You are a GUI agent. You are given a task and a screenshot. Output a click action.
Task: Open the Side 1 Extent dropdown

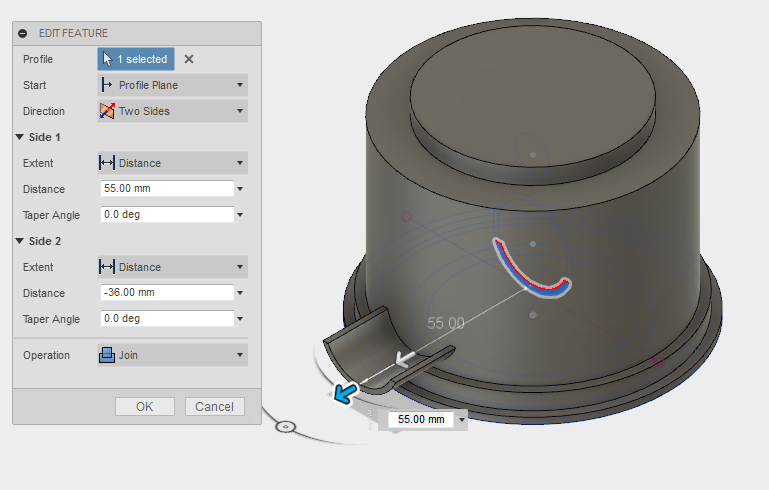point(173,163)
